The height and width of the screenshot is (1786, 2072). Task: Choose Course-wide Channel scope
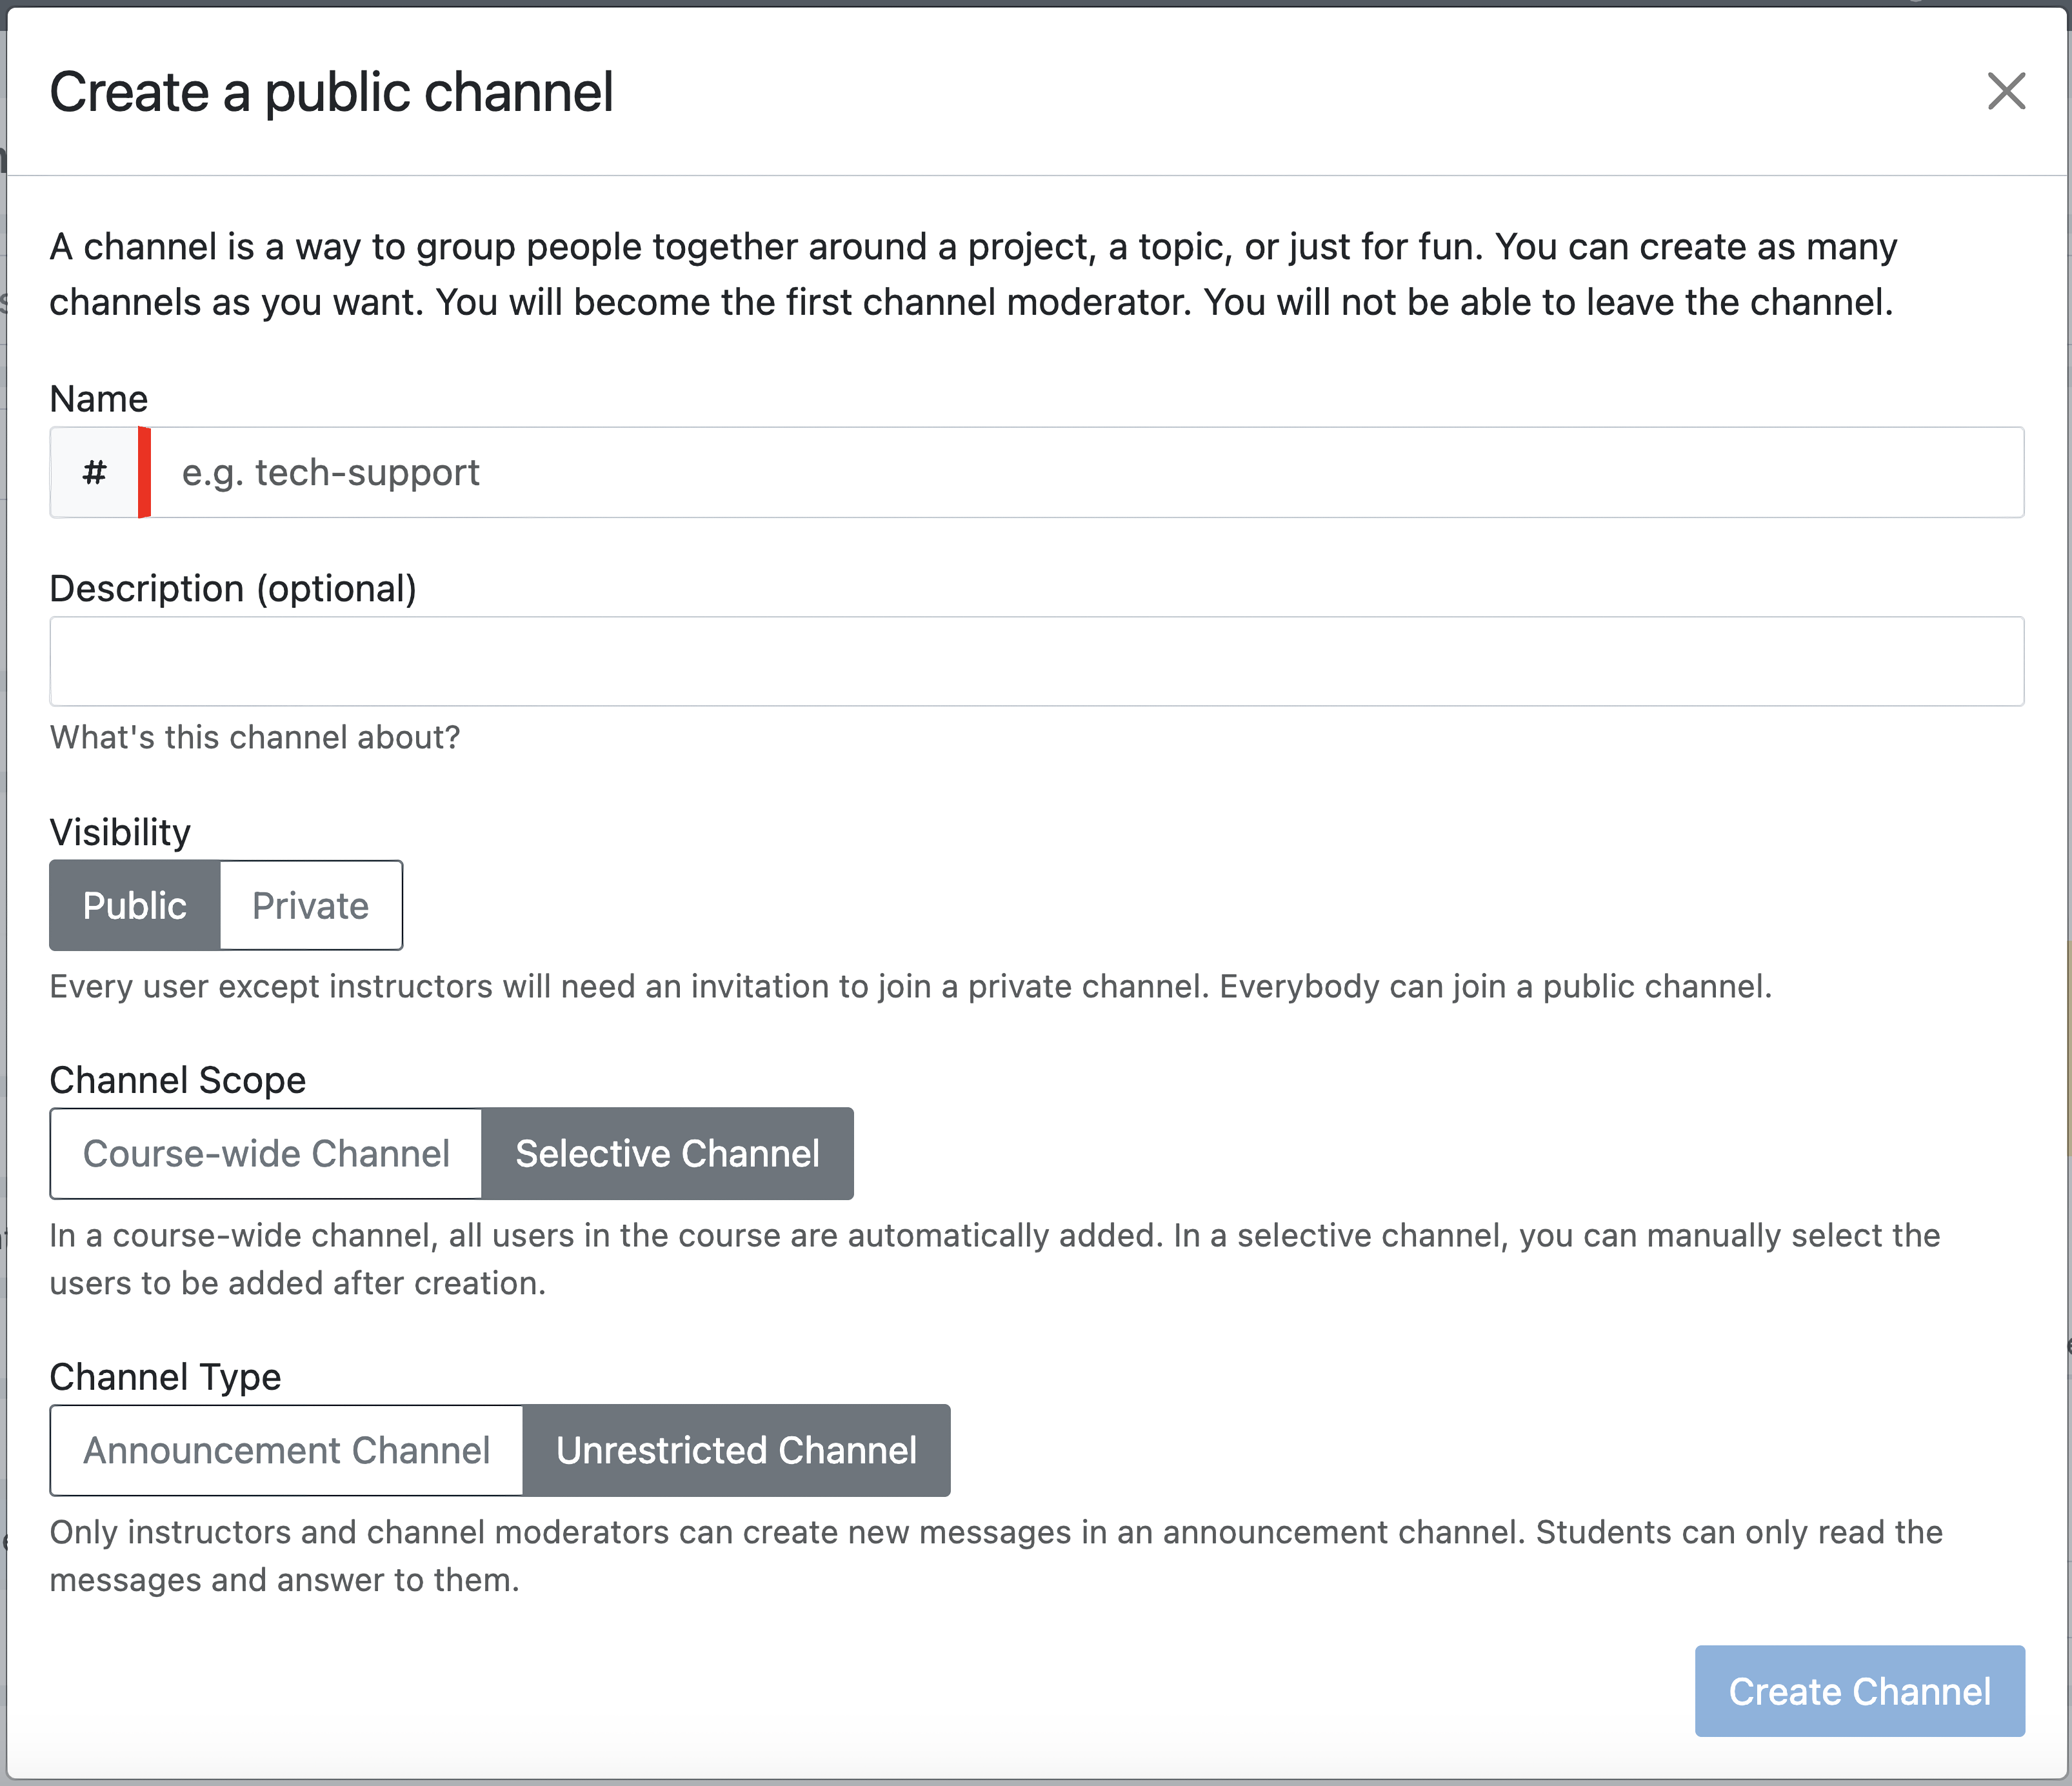266,1153
